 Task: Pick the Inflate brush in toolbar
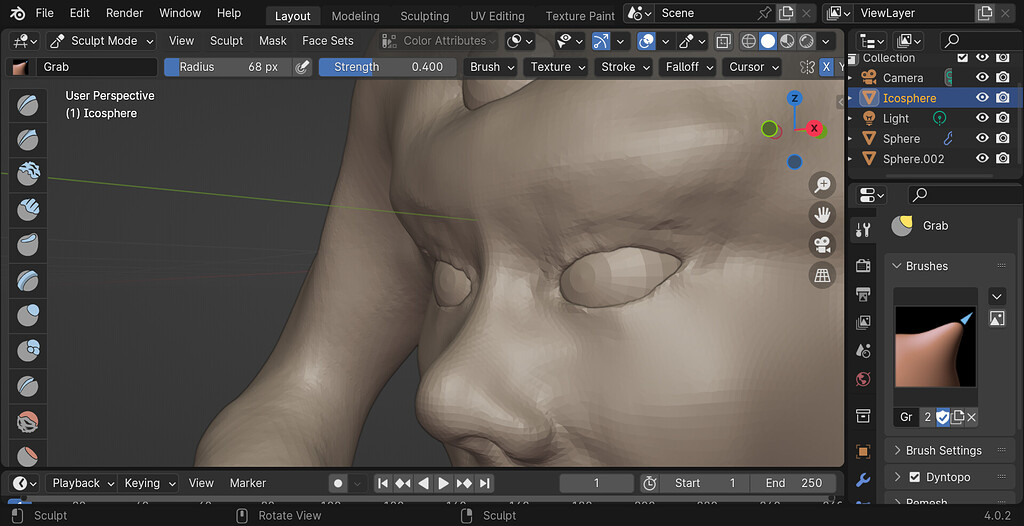(x=28, y=317)
